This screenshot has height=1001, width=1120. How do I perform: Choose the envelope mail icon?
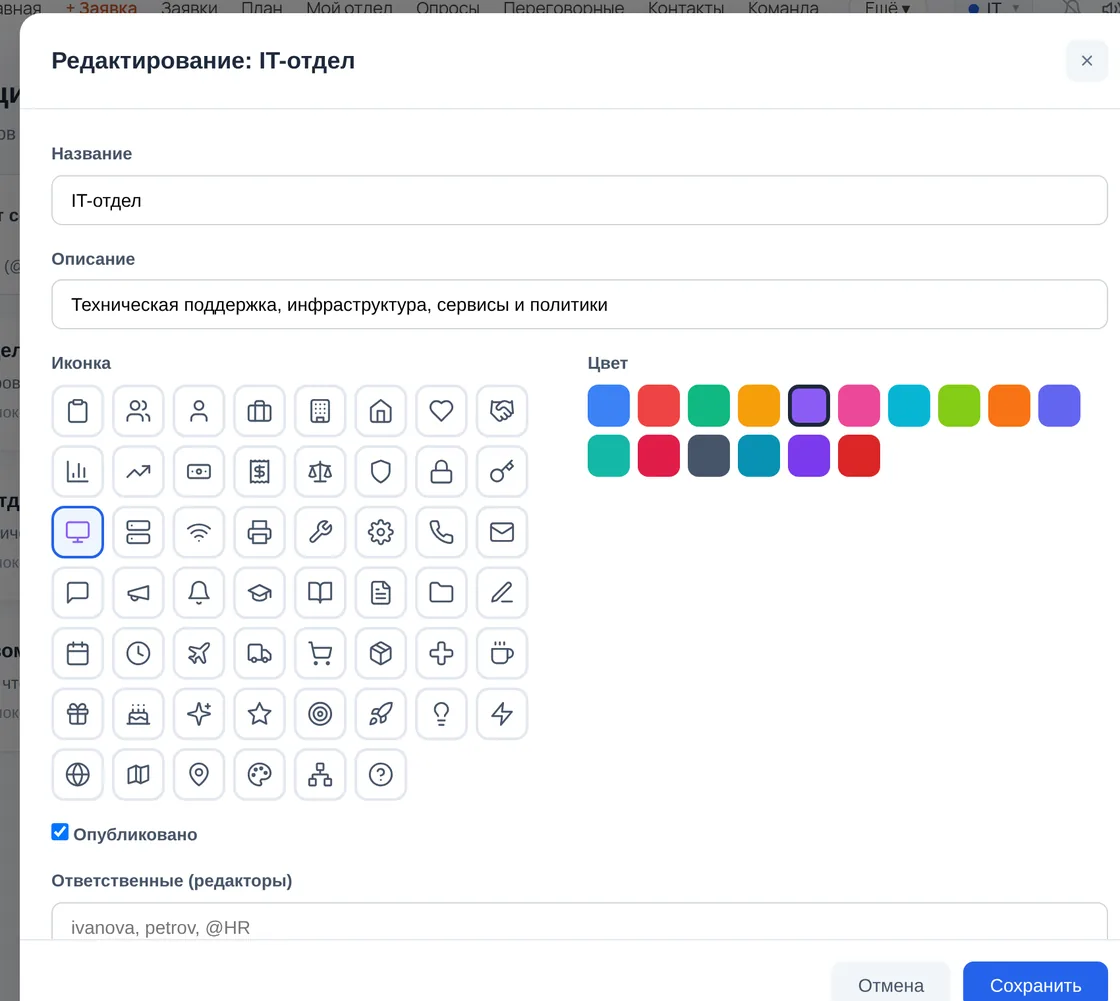(502, 532)
